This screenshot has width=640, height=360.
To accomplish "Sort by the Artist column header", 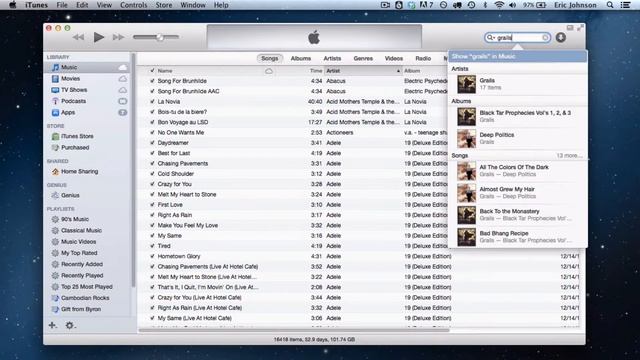I will (363, 71).
